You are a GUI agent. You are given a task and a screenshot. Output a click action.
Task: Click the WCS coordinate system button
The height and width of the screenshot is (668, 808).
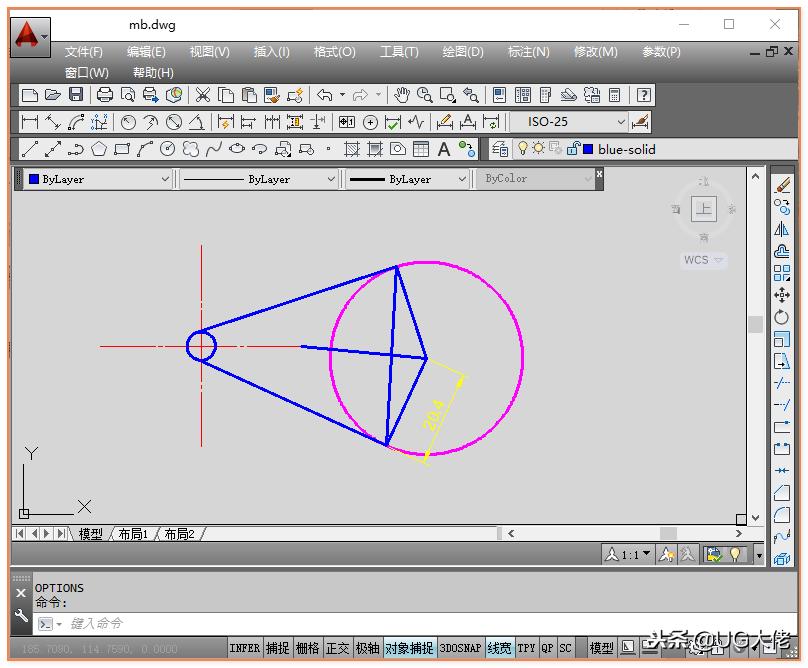tap(703, 260)
